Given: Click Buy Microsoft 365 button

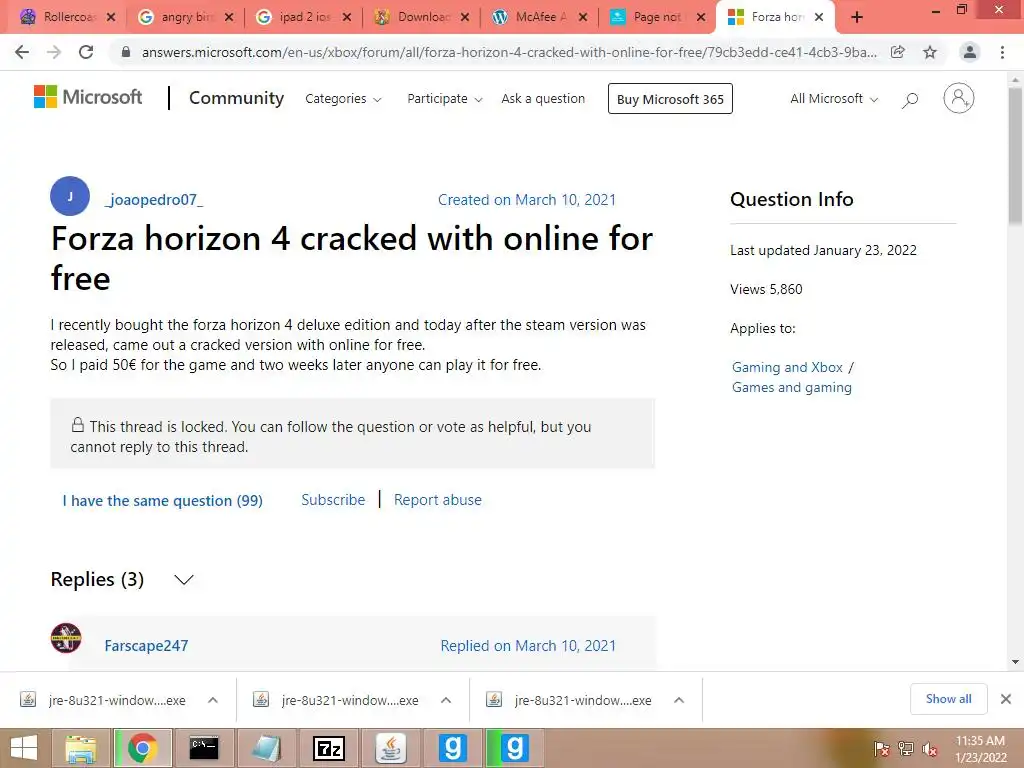Looking at the screenshot, I should pyautogui.click(x=670, y=99).
